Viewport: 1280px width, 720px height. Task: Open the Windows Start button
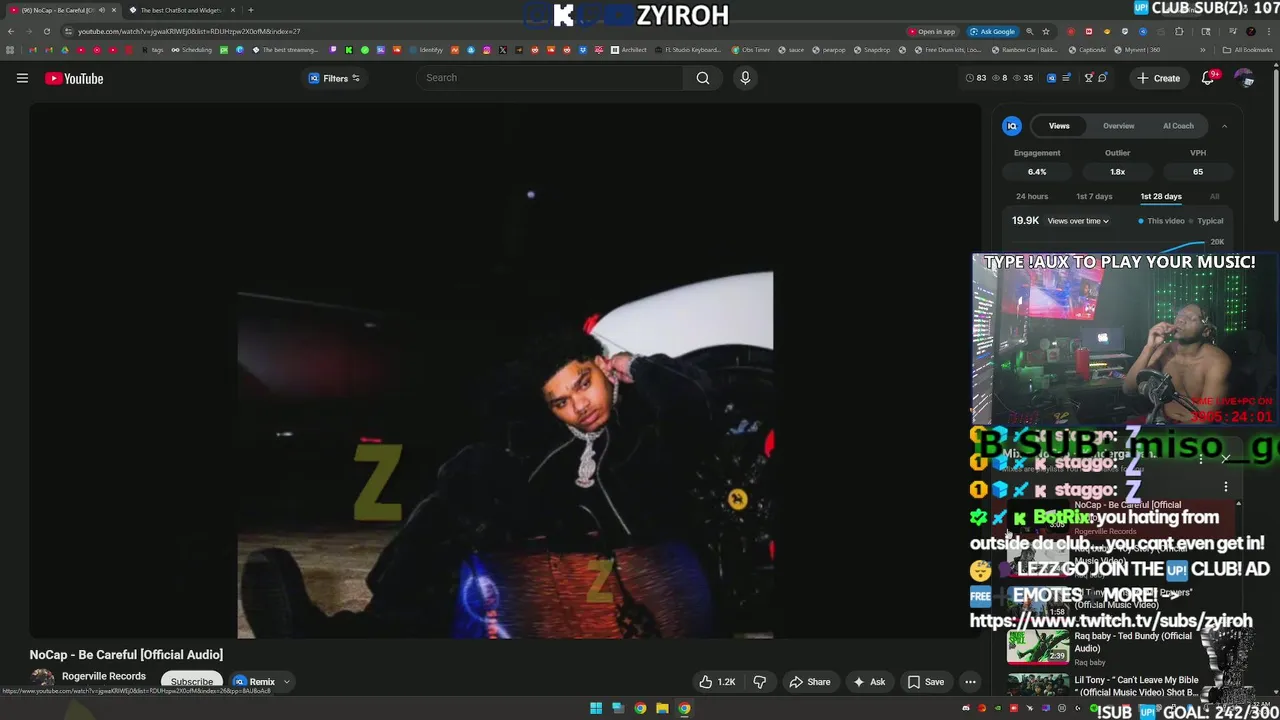(596, 709)
